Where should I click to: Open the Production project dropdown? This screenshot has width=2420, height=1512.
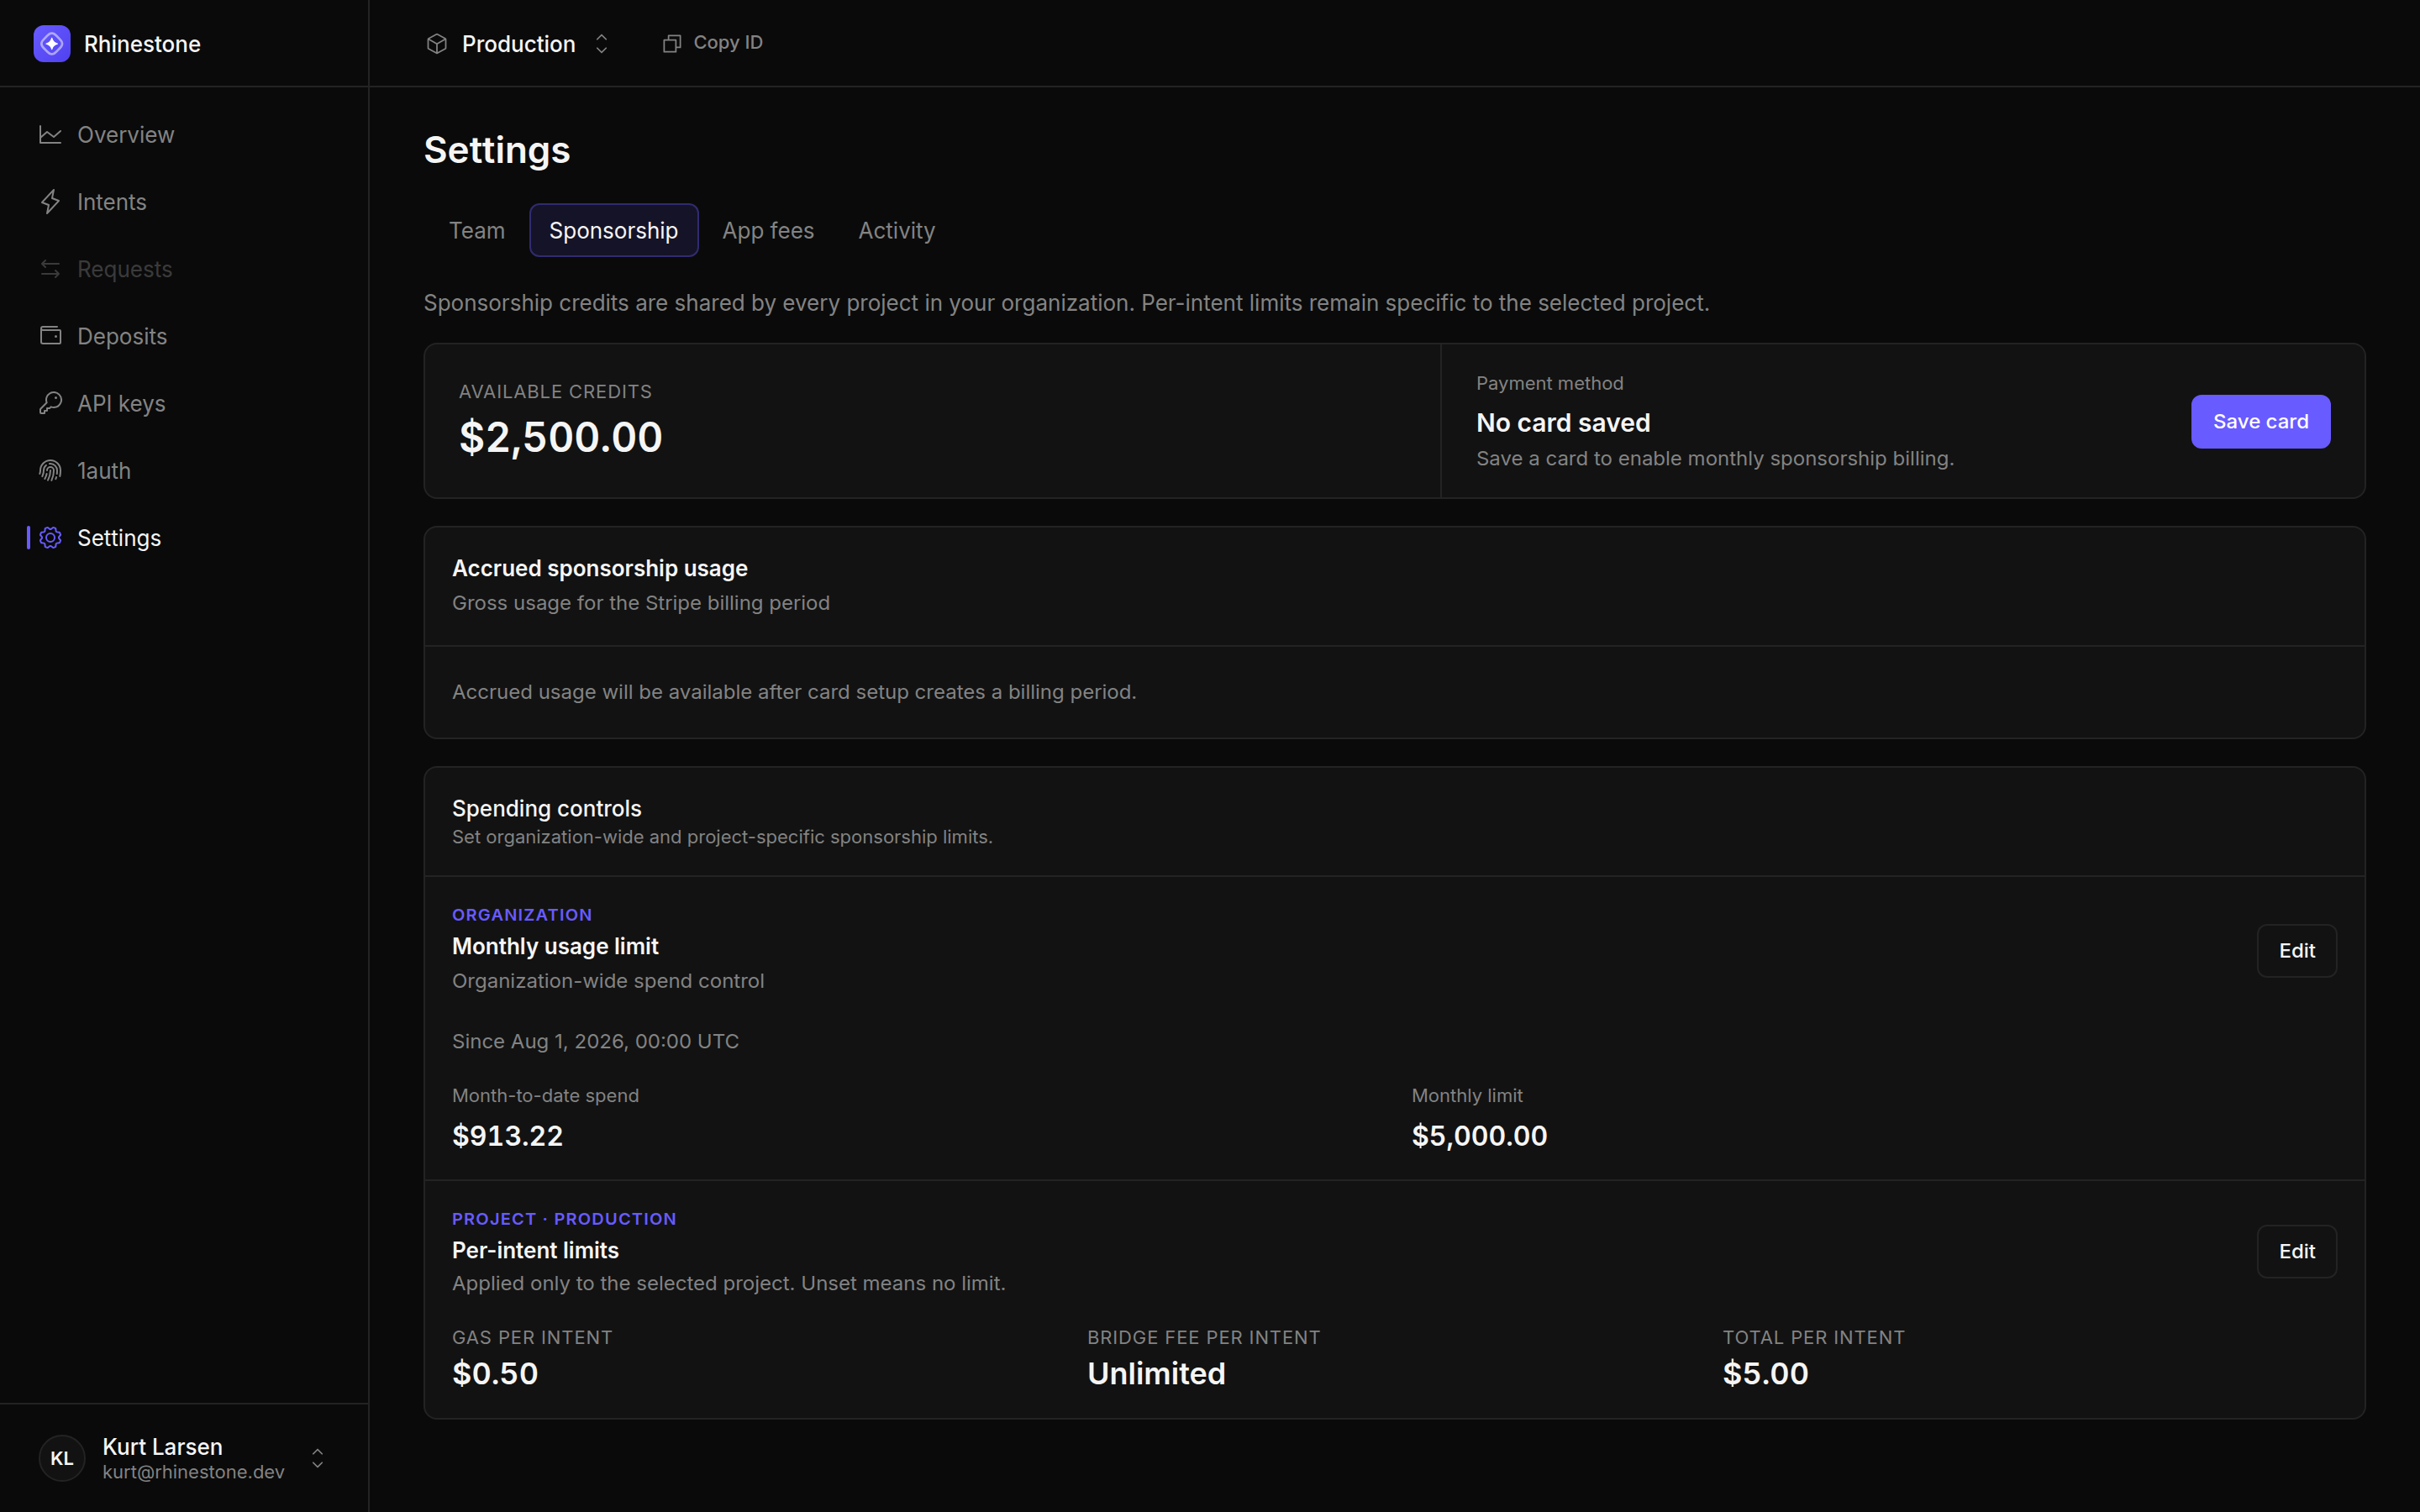pos(518,44)
